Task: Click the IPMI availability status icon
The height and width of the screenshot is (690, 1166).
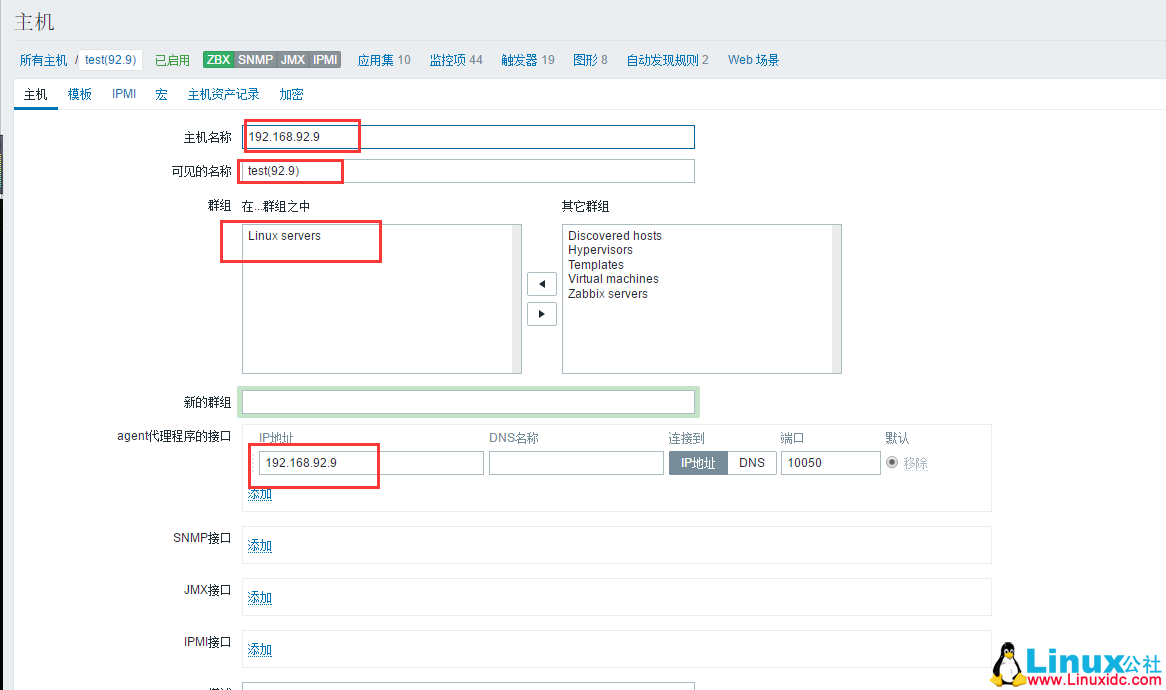Action: (323, 59)
